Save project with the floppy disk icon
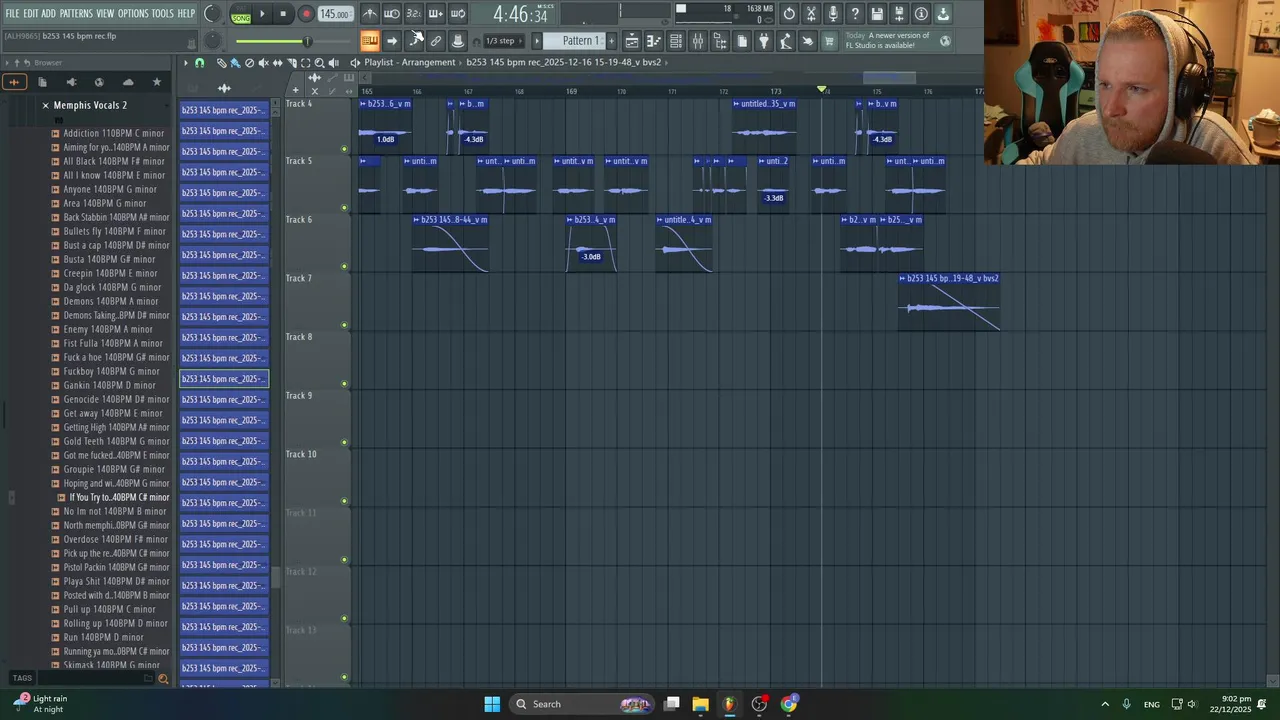 coord(877,14)
